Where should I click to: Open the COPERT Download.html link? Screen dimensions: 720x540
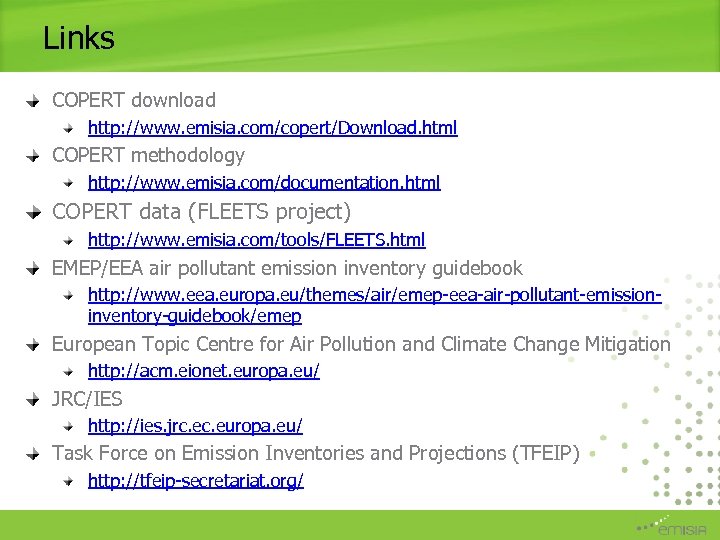coord(272,128)
